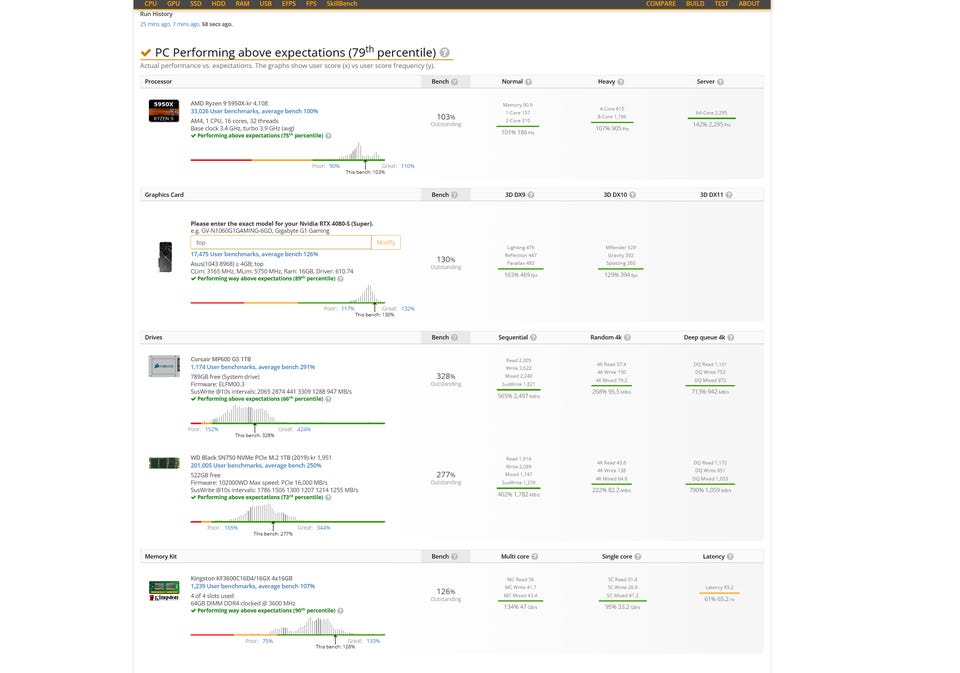This screenshot has width=960, height=673.
Task: Click the Corsair MP600 GS 1TB title
Action: pos(221,359)
